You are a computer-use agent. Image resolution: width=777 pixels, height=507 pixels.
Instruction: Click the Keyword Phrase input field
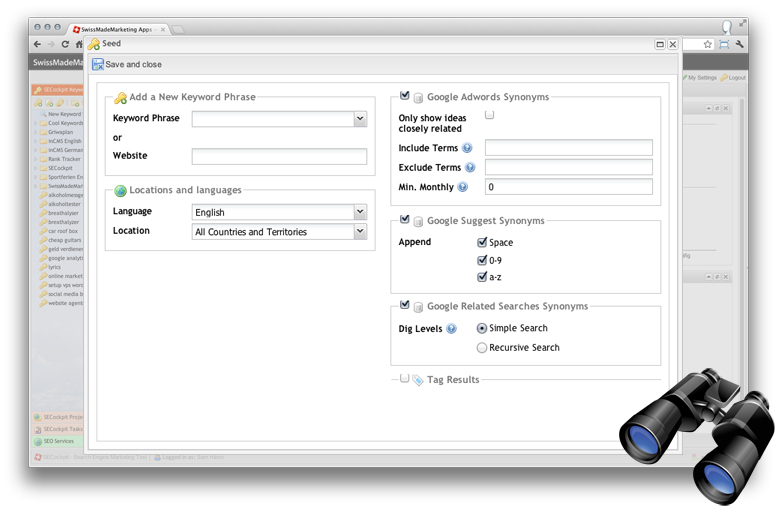273,118
